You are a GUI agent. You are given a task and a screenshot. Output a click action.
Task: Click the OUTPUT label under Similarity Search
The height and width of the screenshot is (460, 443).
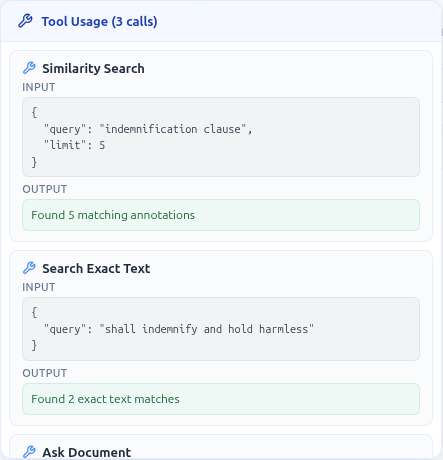tap(45, 189)
